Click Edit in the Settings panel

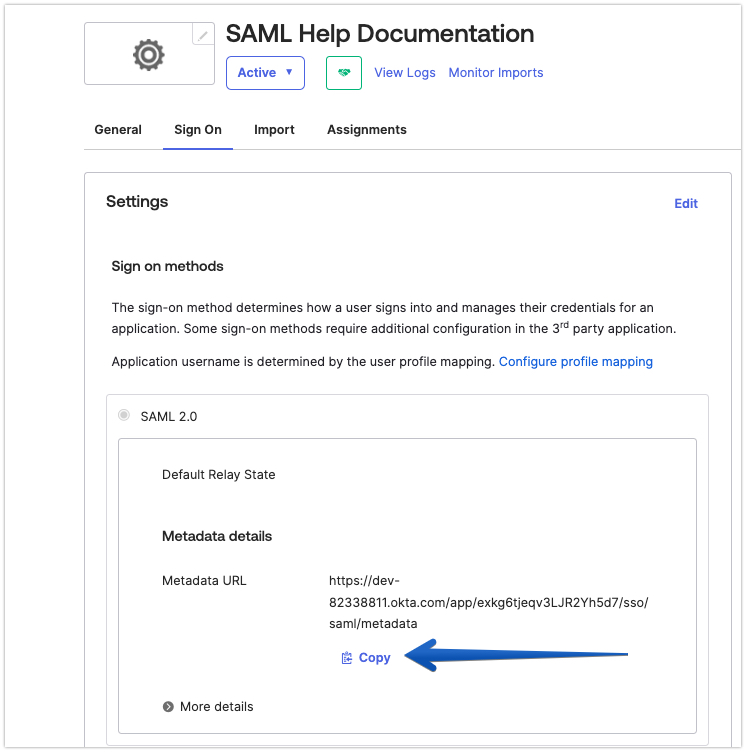[686, 204]
